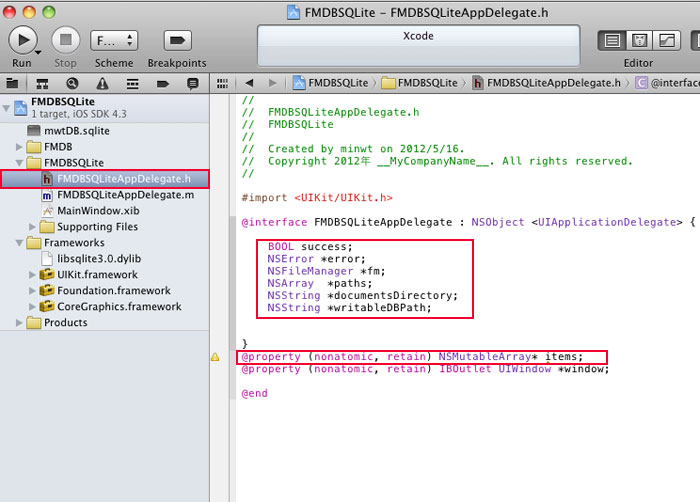Click the NSMutableArray* items property line
The width and height of the screenshot is (700, 502).
[412, 356]
